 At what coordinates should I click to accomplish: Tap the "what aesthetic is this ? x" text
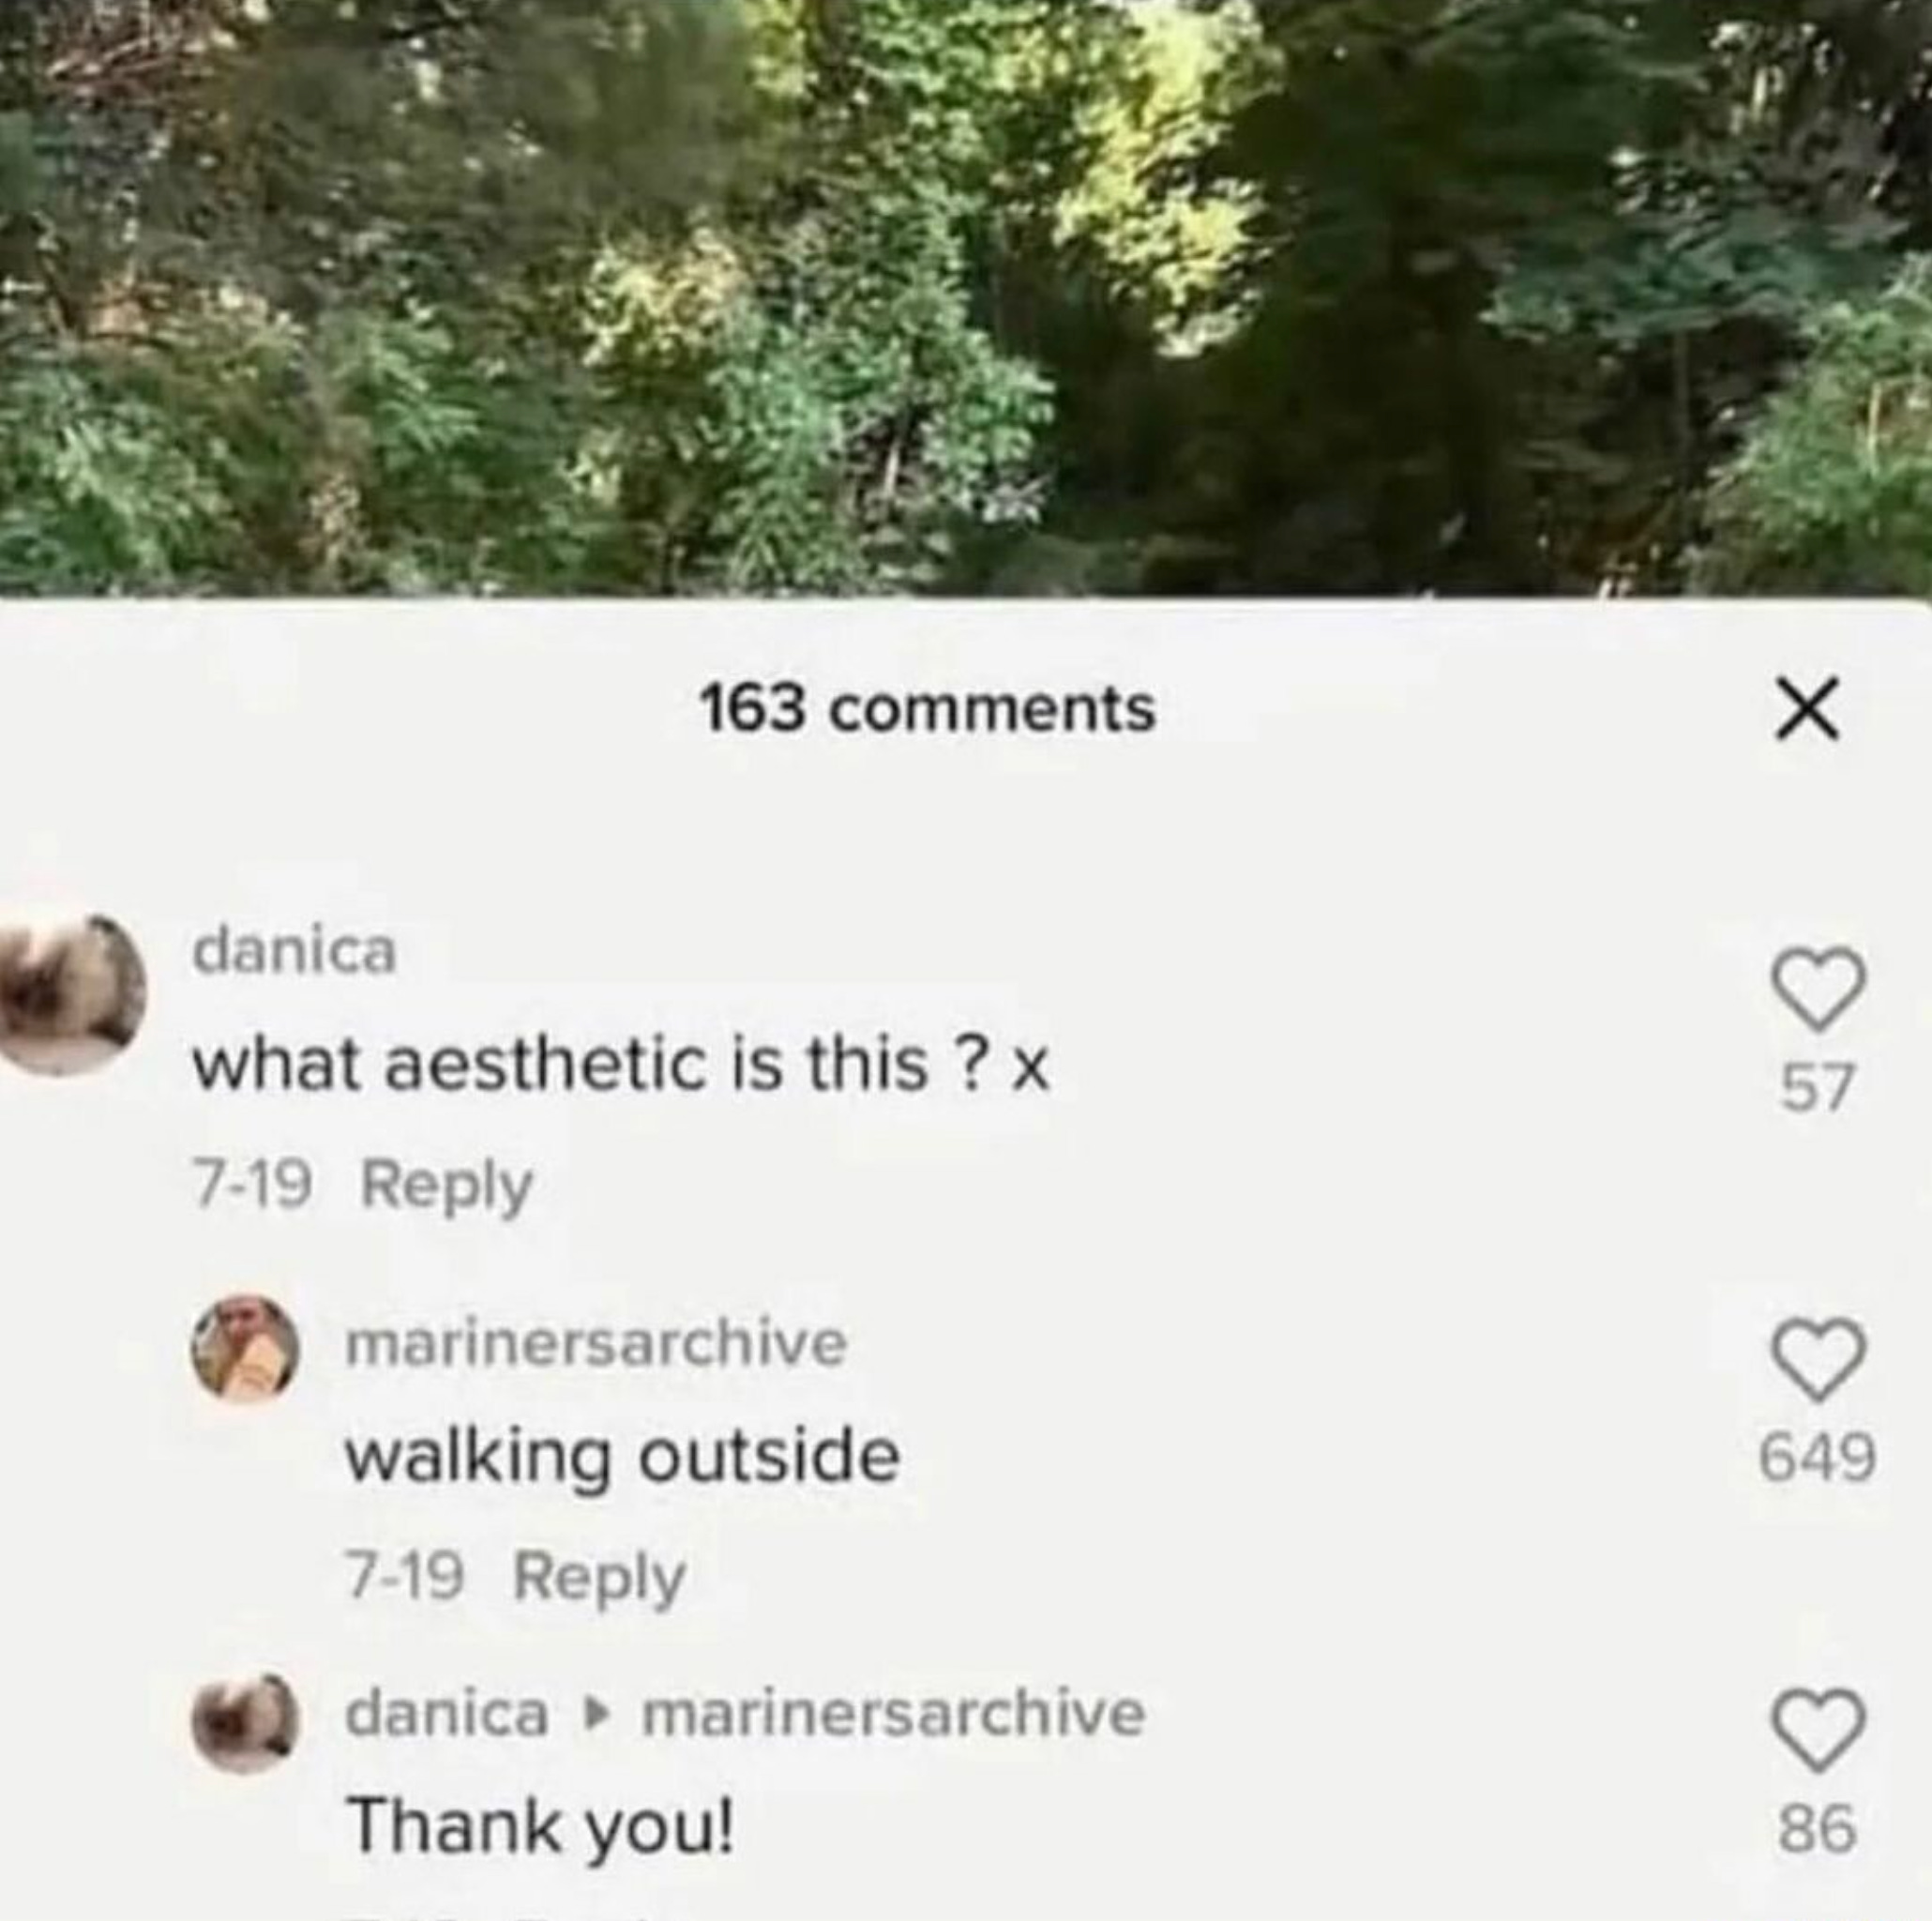click(x=621, y=1066)
